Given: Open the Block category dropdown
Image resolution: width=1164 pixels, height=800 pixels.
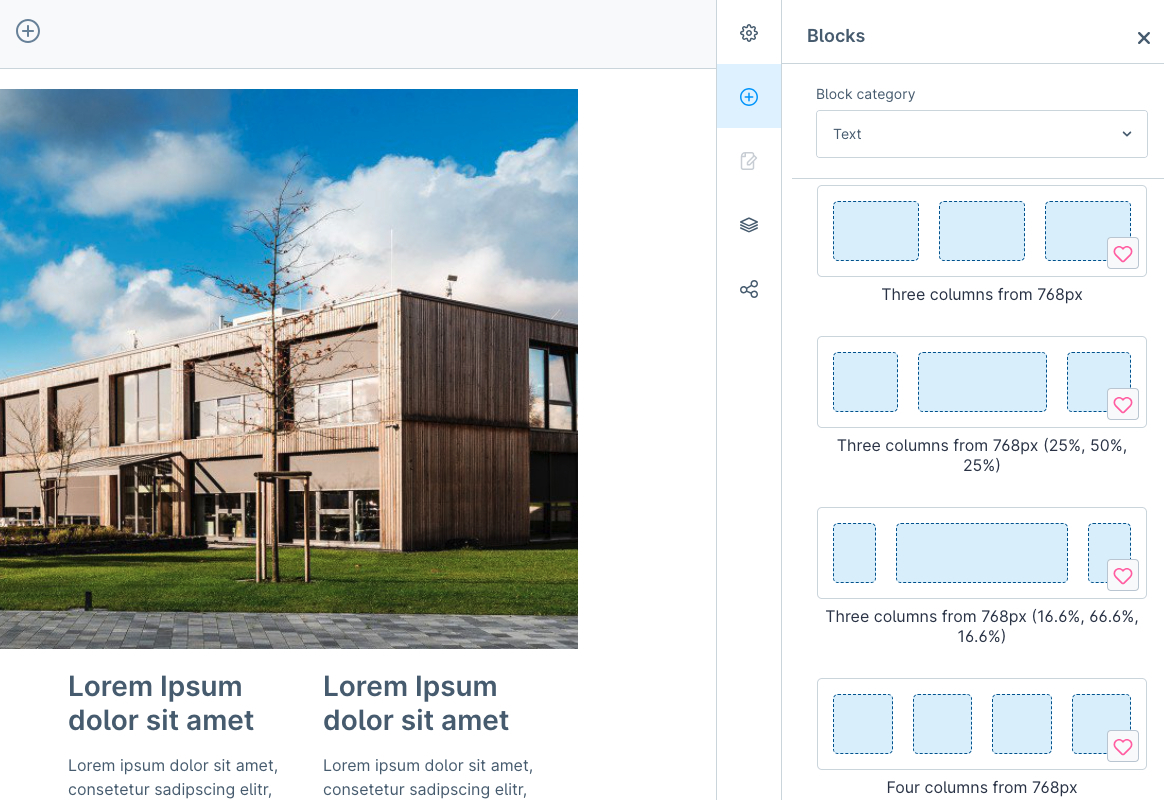Looking at the screenshot, I should point(981,133).
